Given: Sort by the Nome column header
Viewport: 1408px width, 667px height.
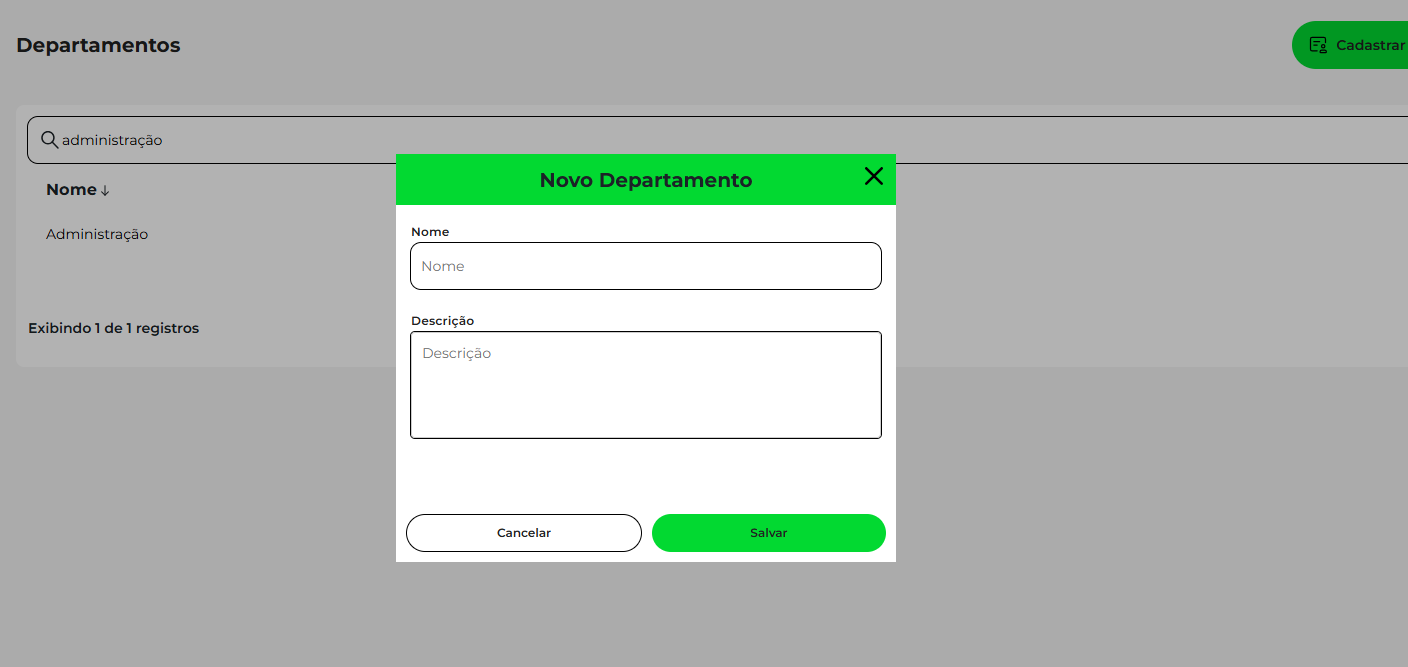Looking at the screenshot, I should (71, 190).
